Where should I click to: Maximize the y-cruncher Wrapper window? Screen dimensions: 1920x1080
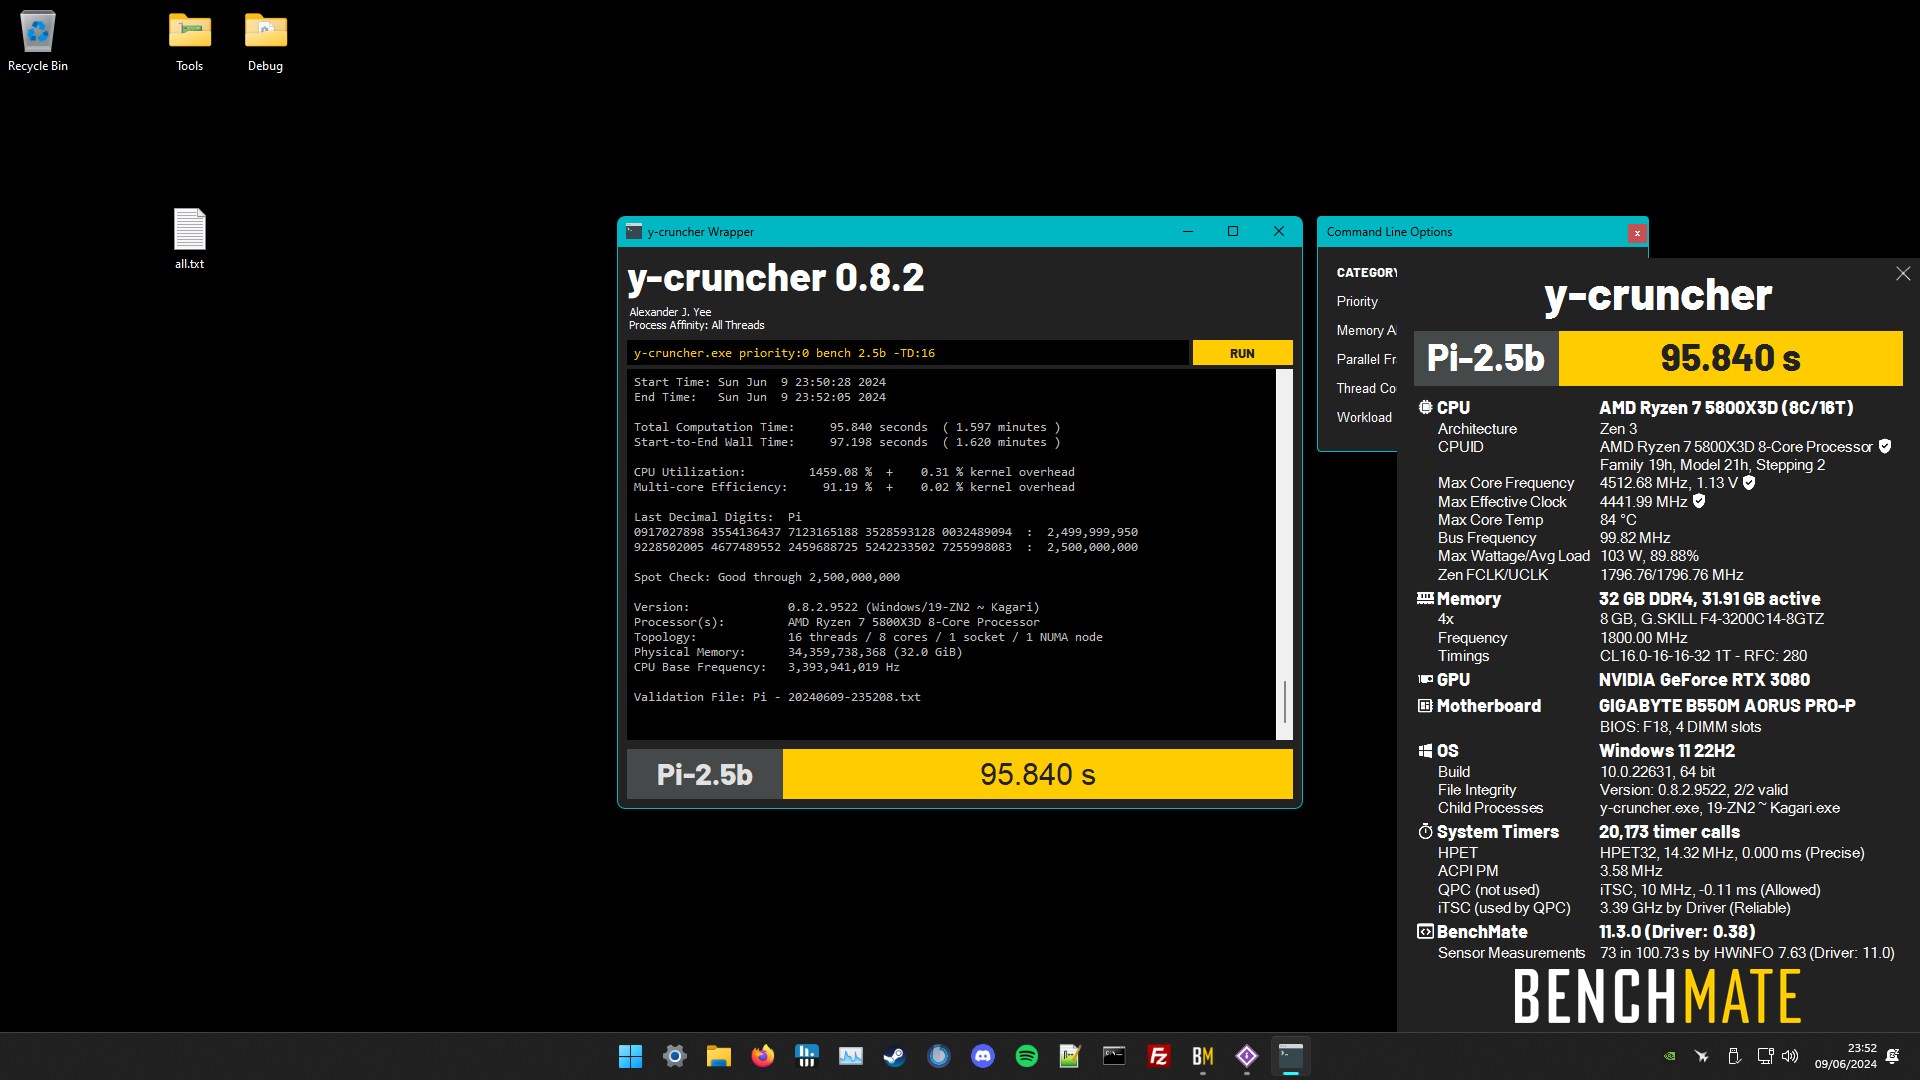point(1233,231)
